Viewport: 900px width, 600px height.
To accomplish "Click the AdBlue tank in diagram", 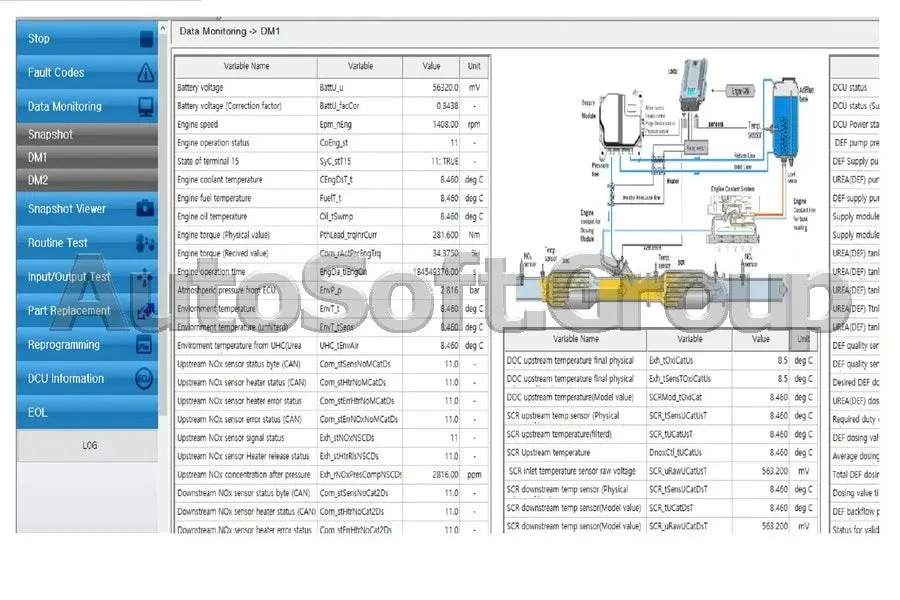I will [x=784, y=118].
